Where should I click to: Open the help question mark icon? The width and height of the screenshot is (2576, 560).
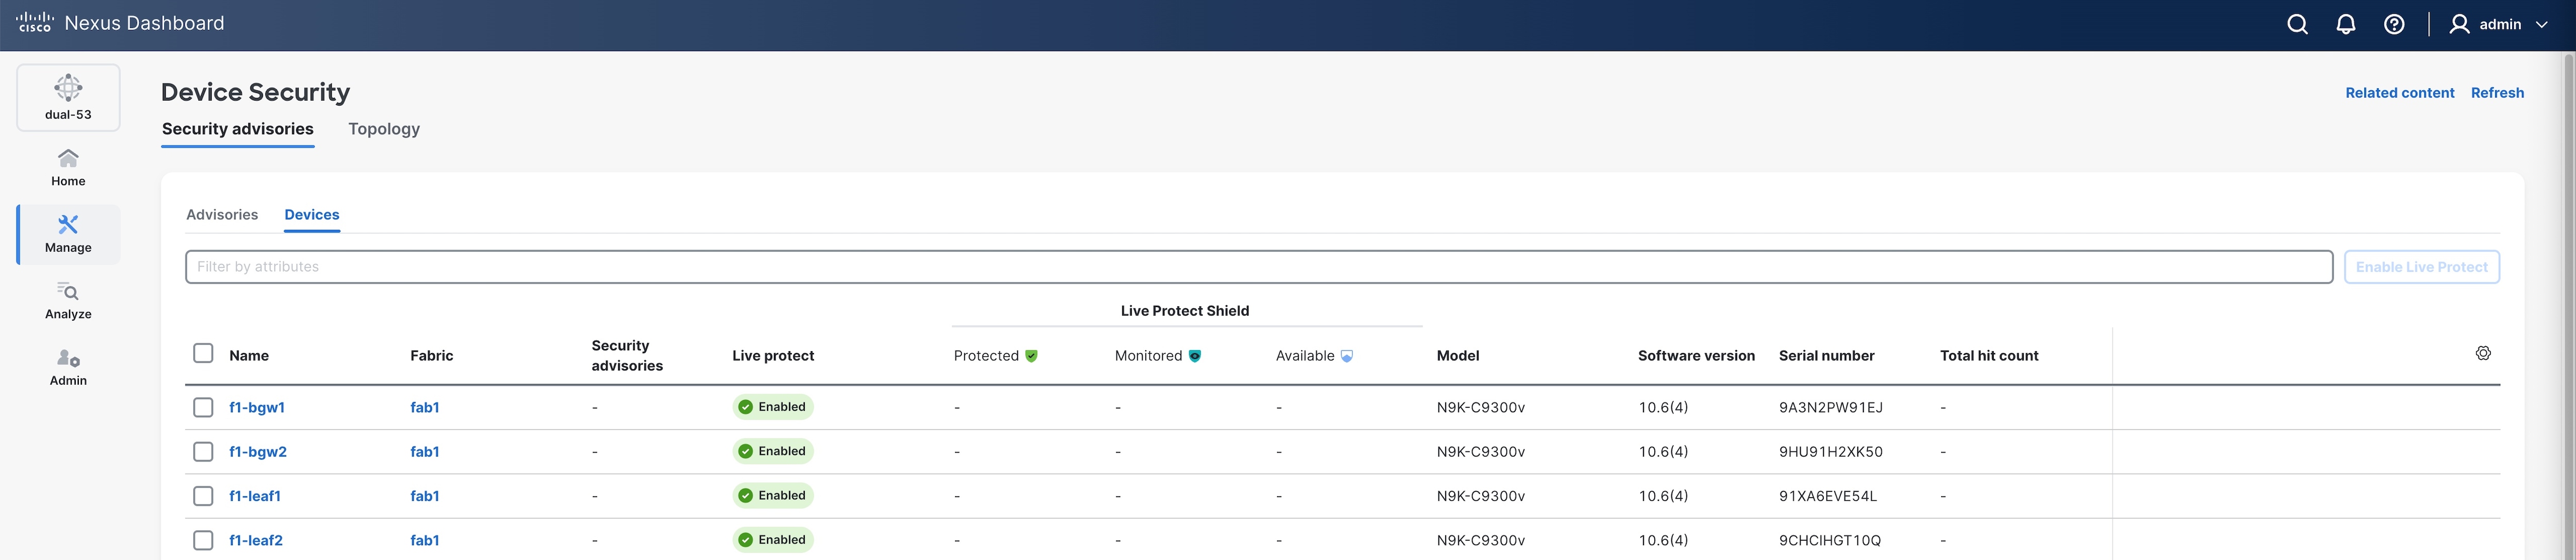click(2394, 24)
